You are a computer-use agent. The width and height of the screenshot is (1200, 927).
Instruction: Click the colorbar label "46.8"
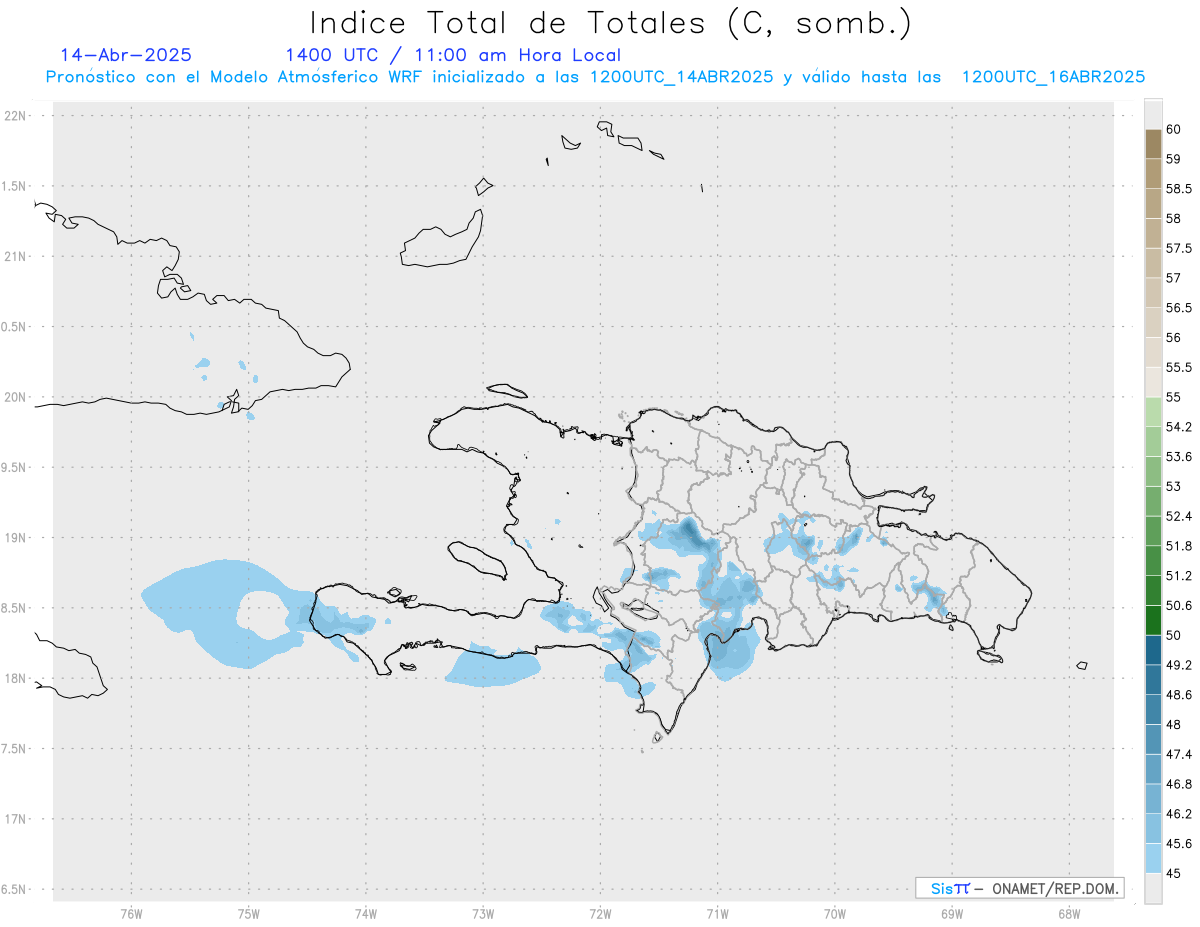1178,784
